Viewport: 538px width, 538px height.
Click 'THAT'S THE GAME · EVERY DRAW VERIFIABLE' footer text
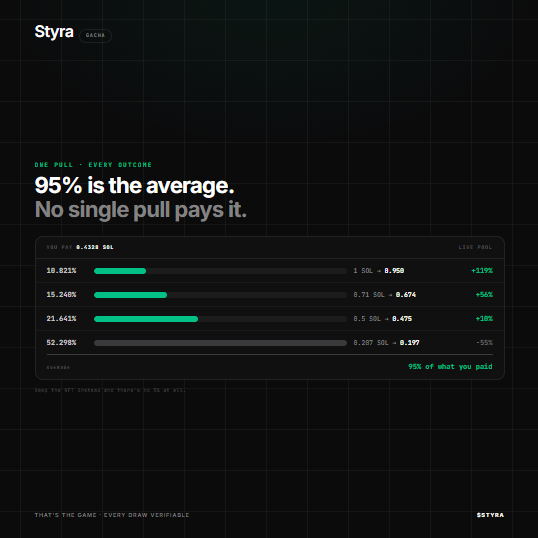(112, 515)
